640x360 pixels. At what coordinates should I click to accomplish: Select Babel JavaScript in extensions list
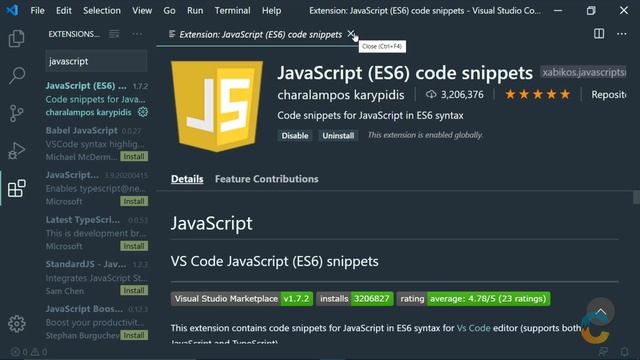point(96,143)
